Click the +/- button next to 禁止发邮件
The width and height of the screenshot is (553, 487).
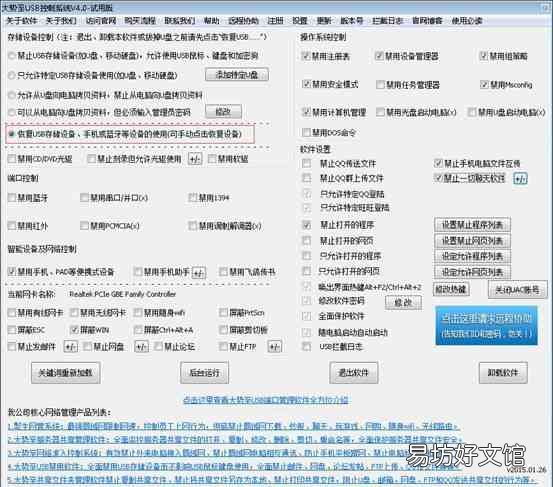pyautogui.click(x=71, y=347)
